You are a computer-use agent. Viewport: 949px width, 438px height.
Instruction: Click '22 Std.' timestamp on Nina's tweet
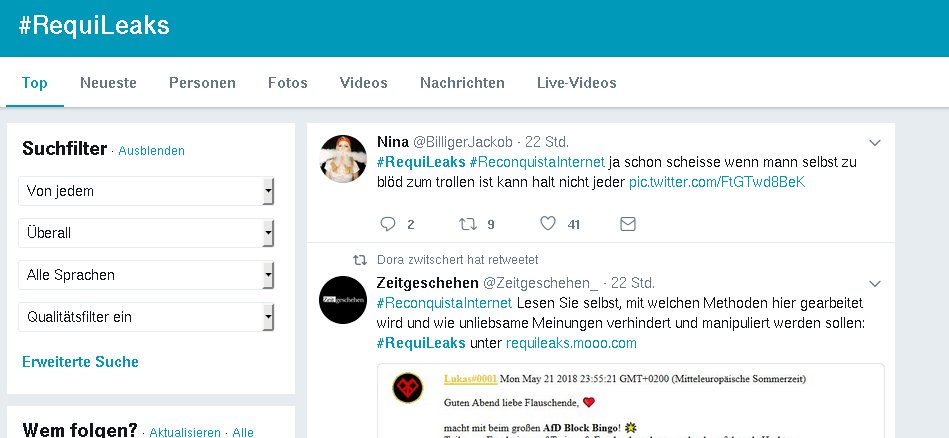tap(547, 142)
